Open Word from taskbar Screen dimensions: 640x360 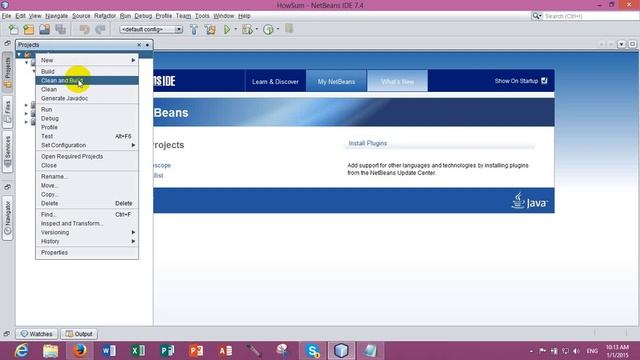109,351
